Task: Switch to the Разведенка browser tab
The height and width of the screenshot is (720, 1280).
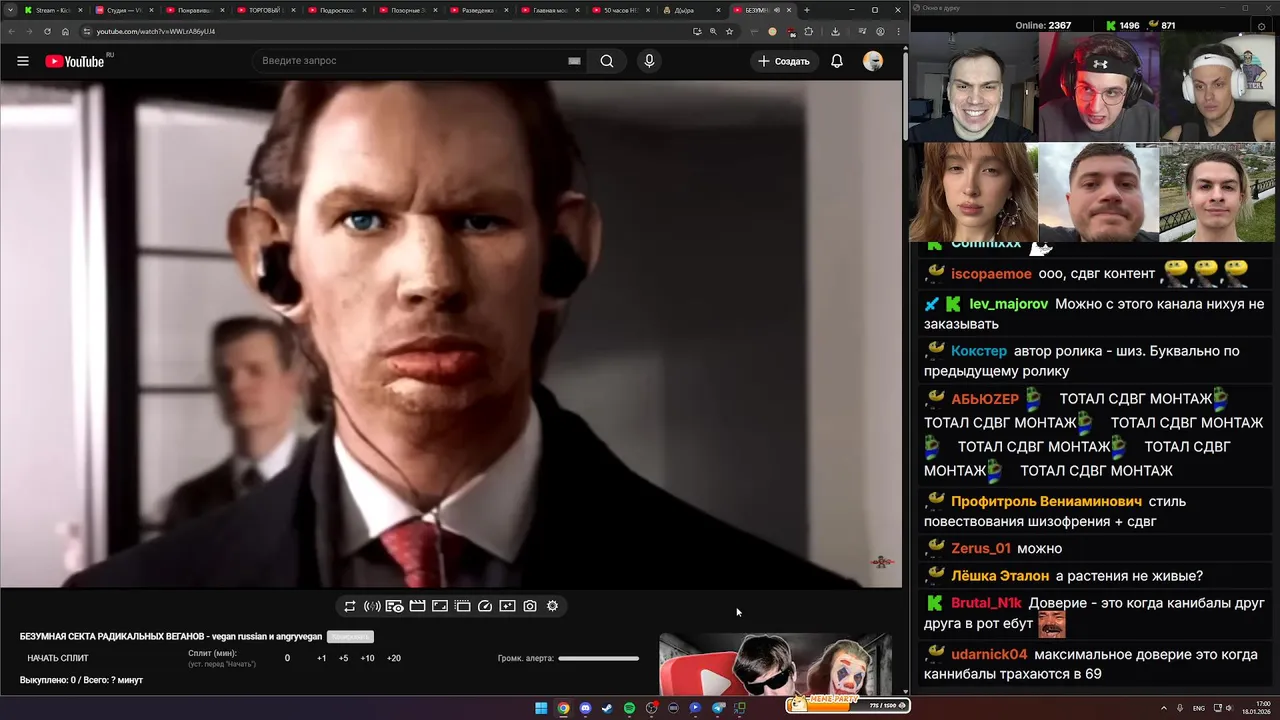Action: [x=478, y=10]
